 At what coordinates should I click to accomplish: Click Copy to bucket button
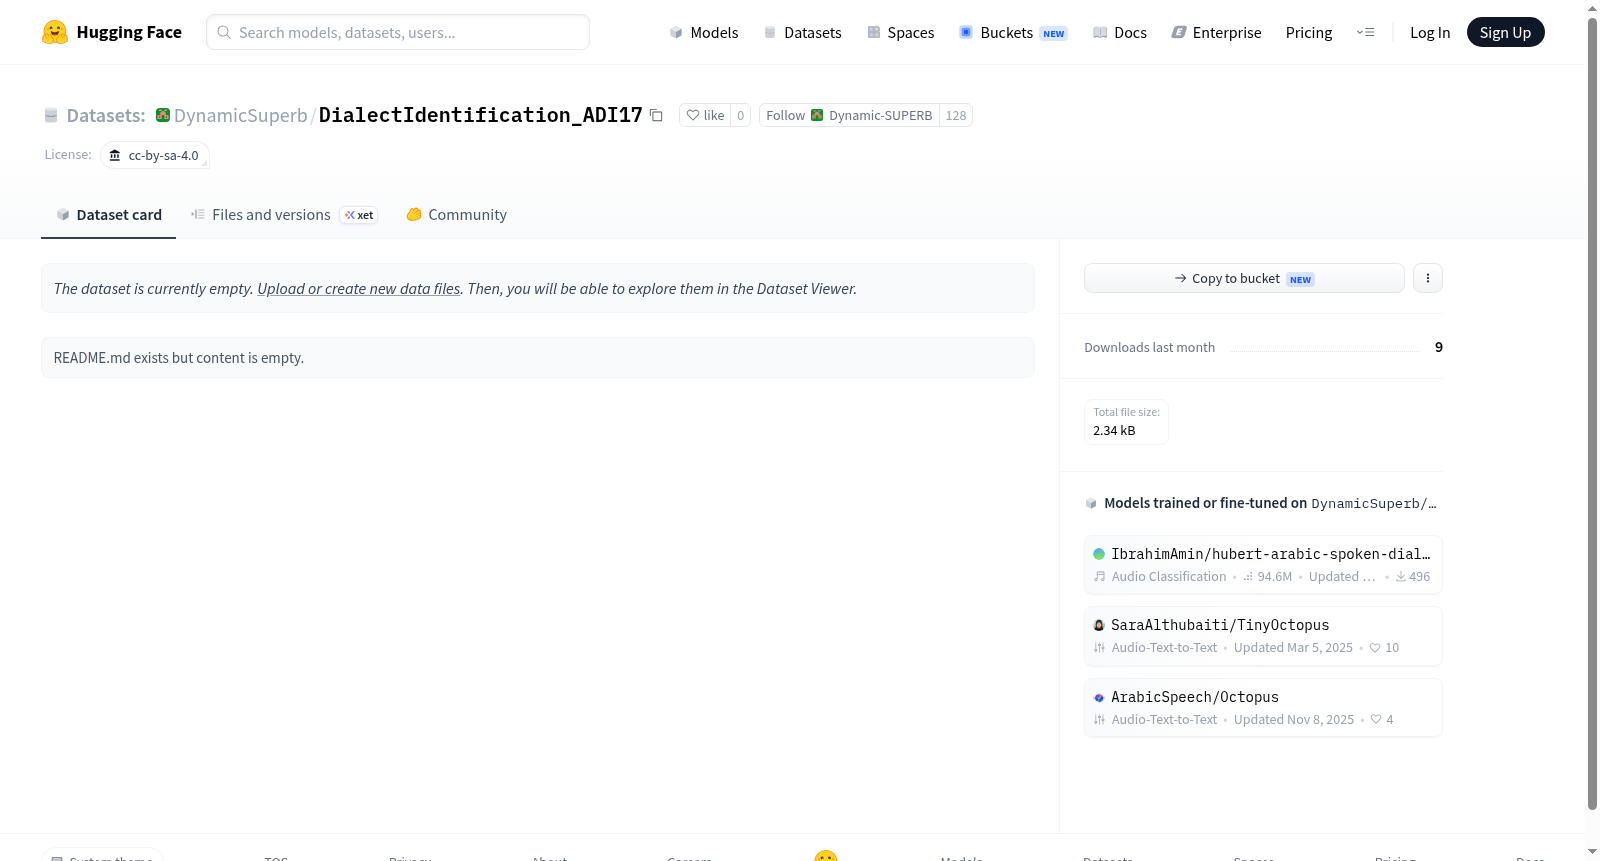pyautogui.click(x=1244, y=278)
